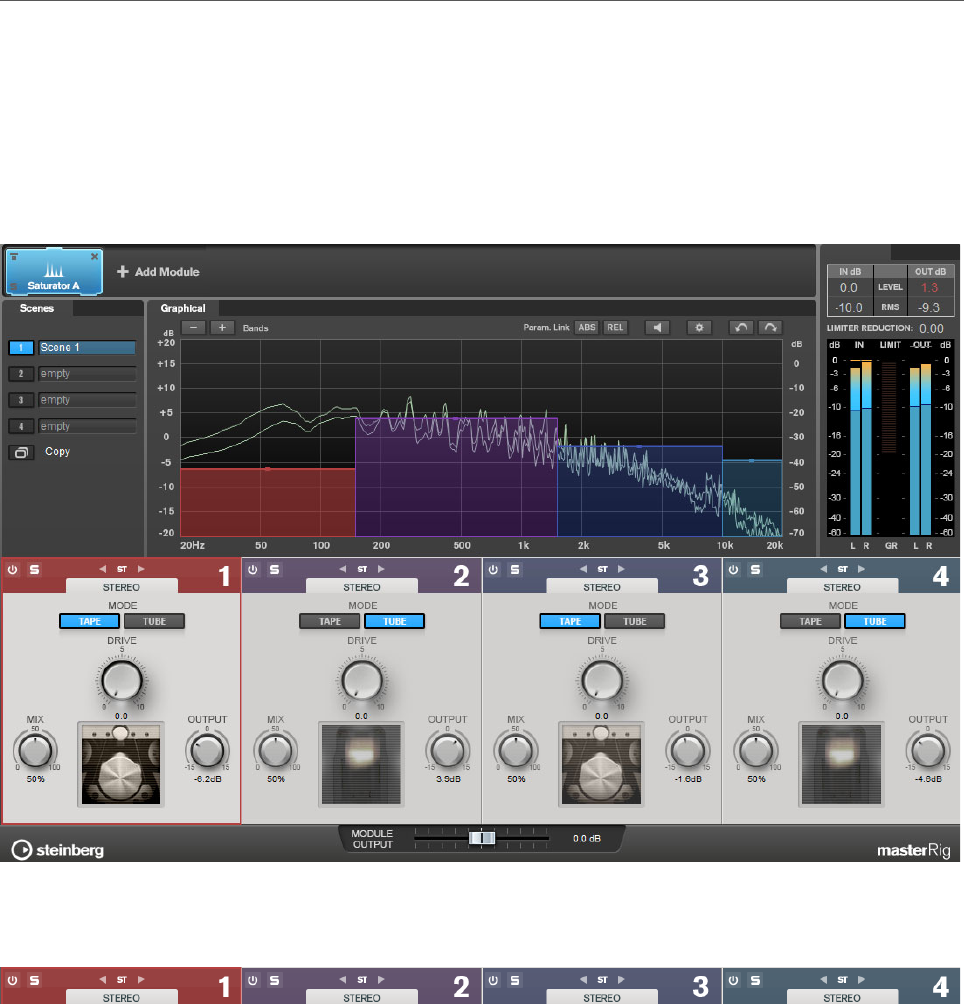Toggle the speaker listen icon
The height and width of the screenshot is (1004, 964).
coord(657,328)
